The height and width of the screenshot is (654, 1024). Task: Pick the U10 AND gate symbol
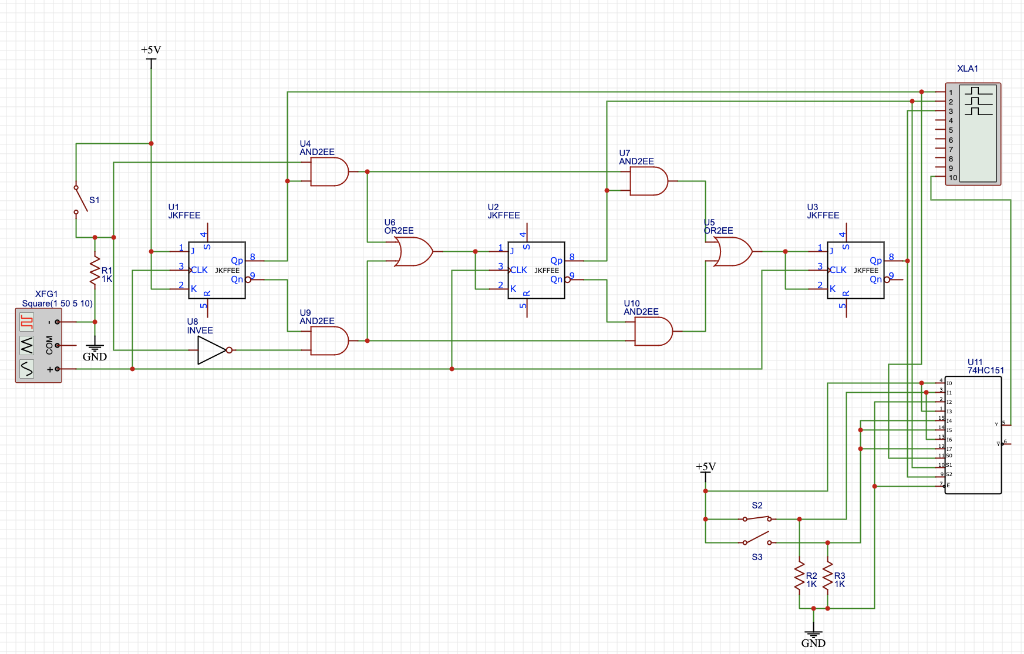pyautogui.click(x=653, y=331)
